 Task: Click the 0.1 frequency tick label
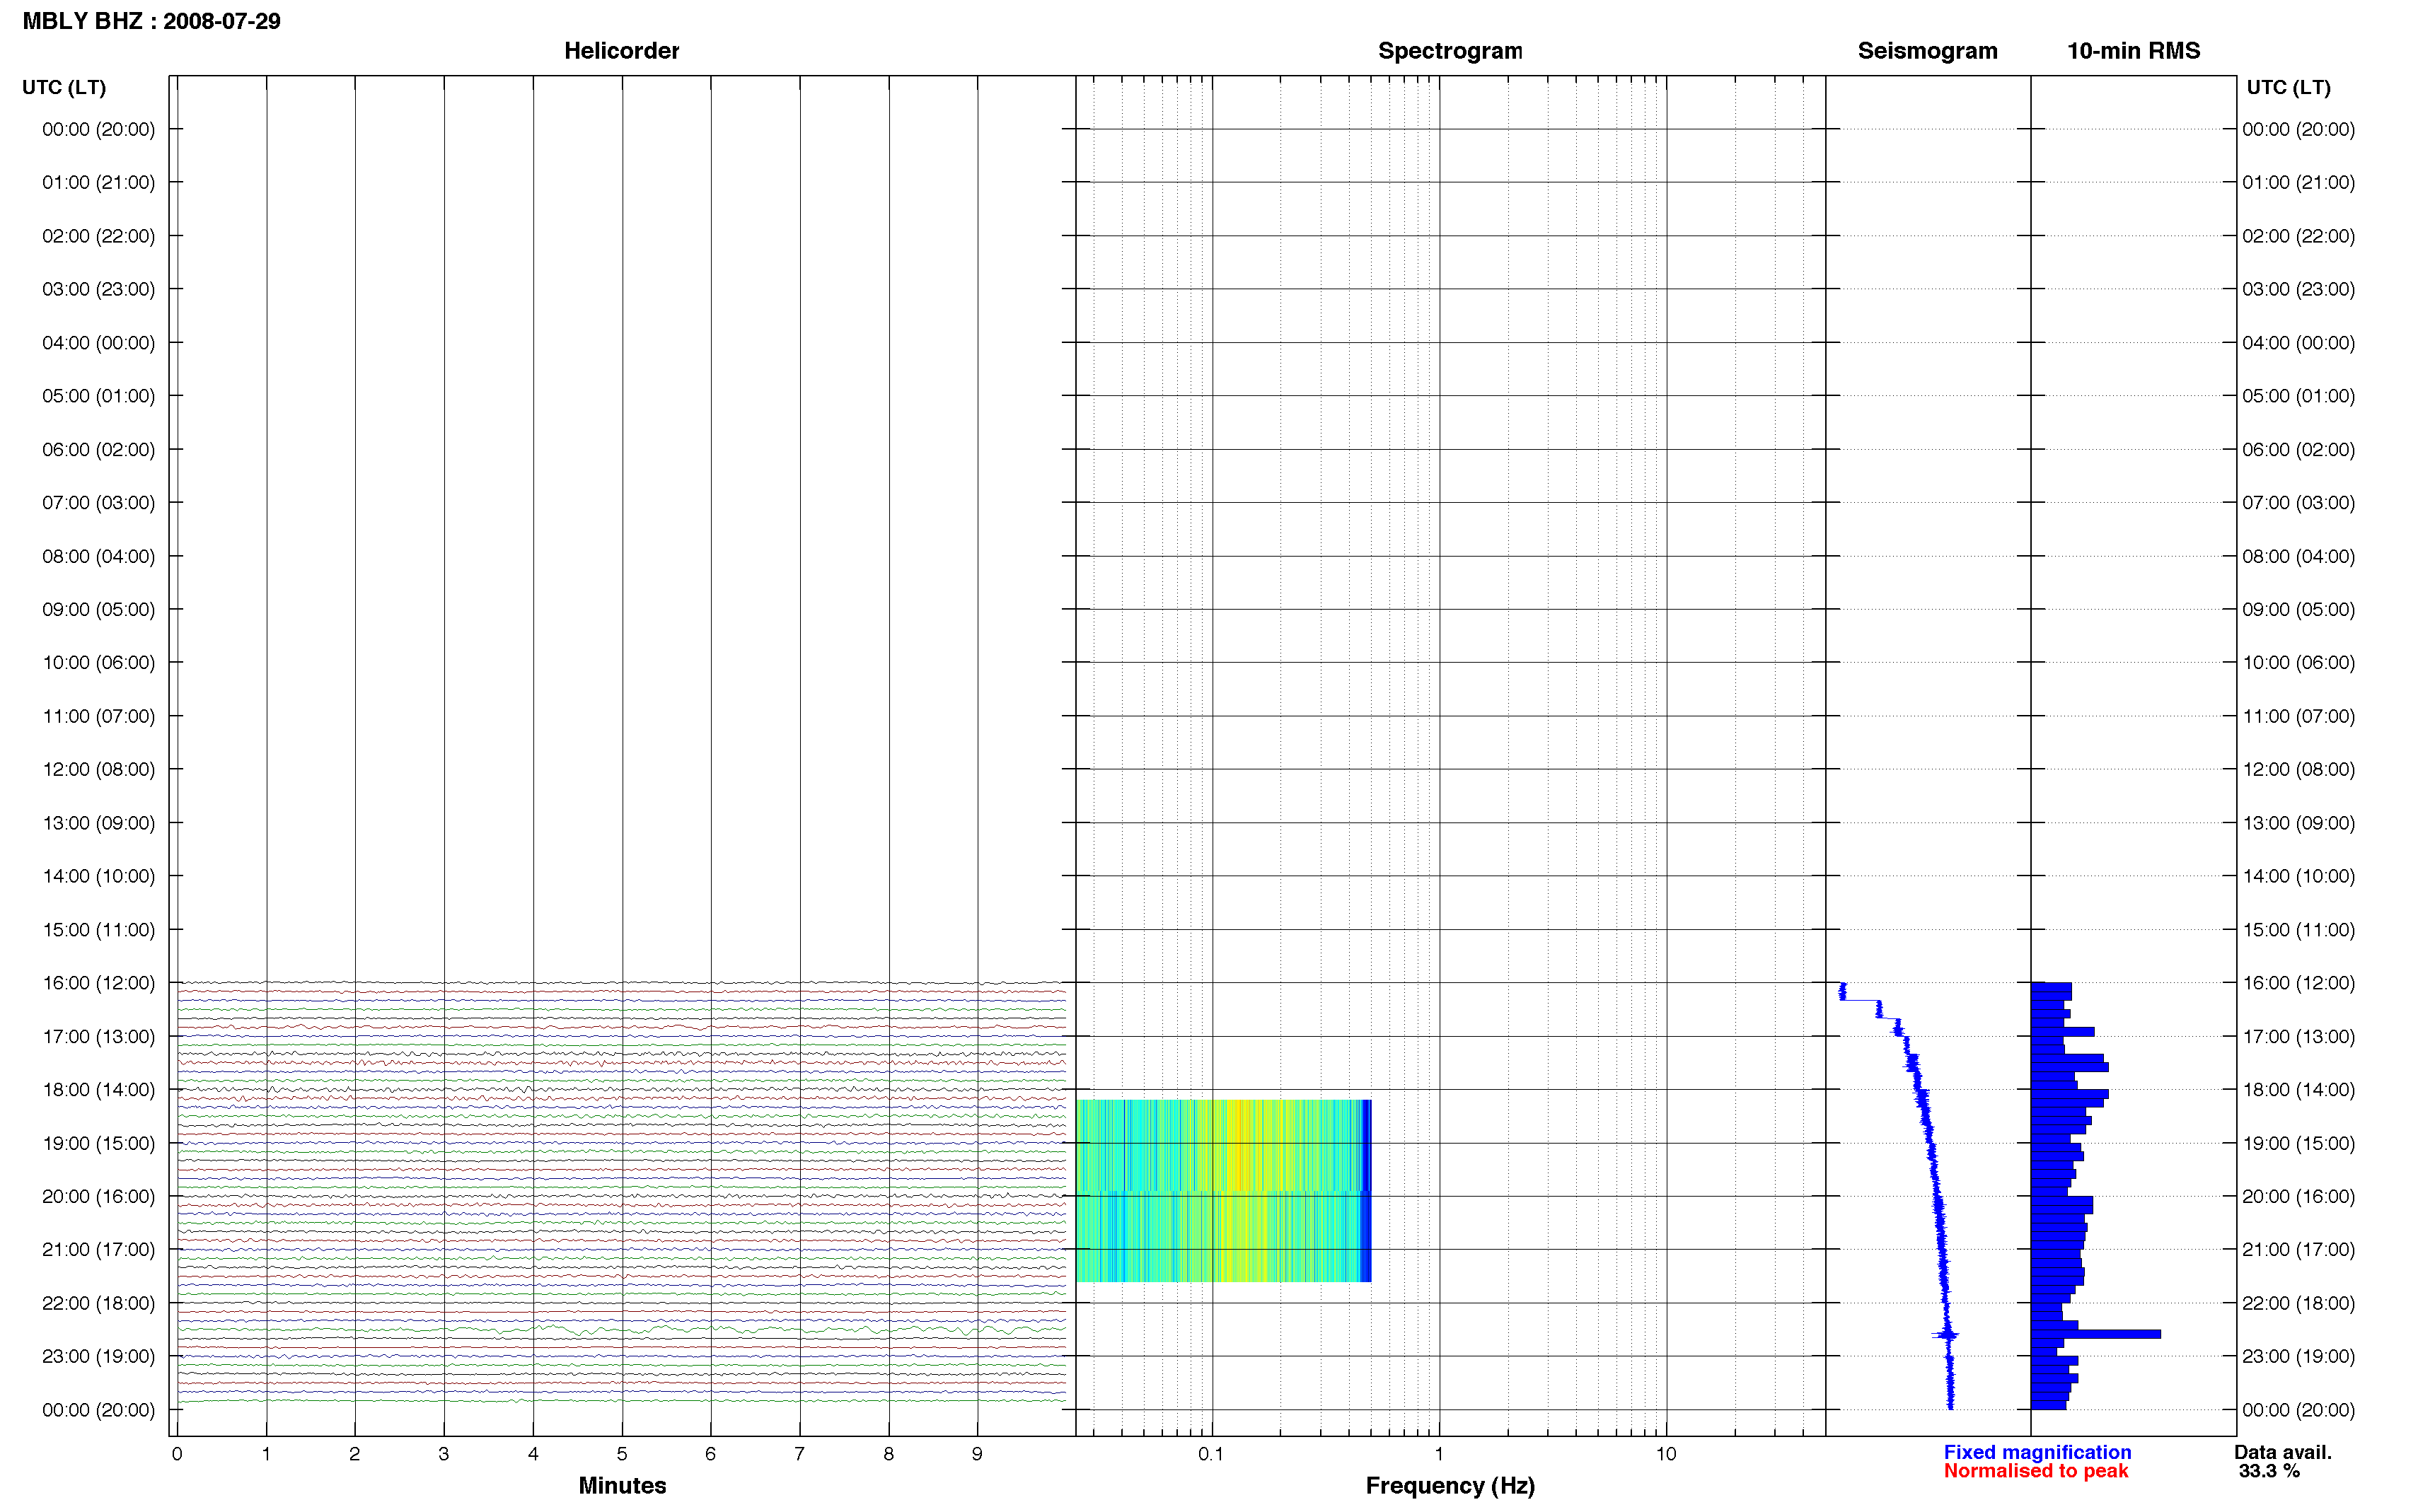[x=1211, y=1454]
